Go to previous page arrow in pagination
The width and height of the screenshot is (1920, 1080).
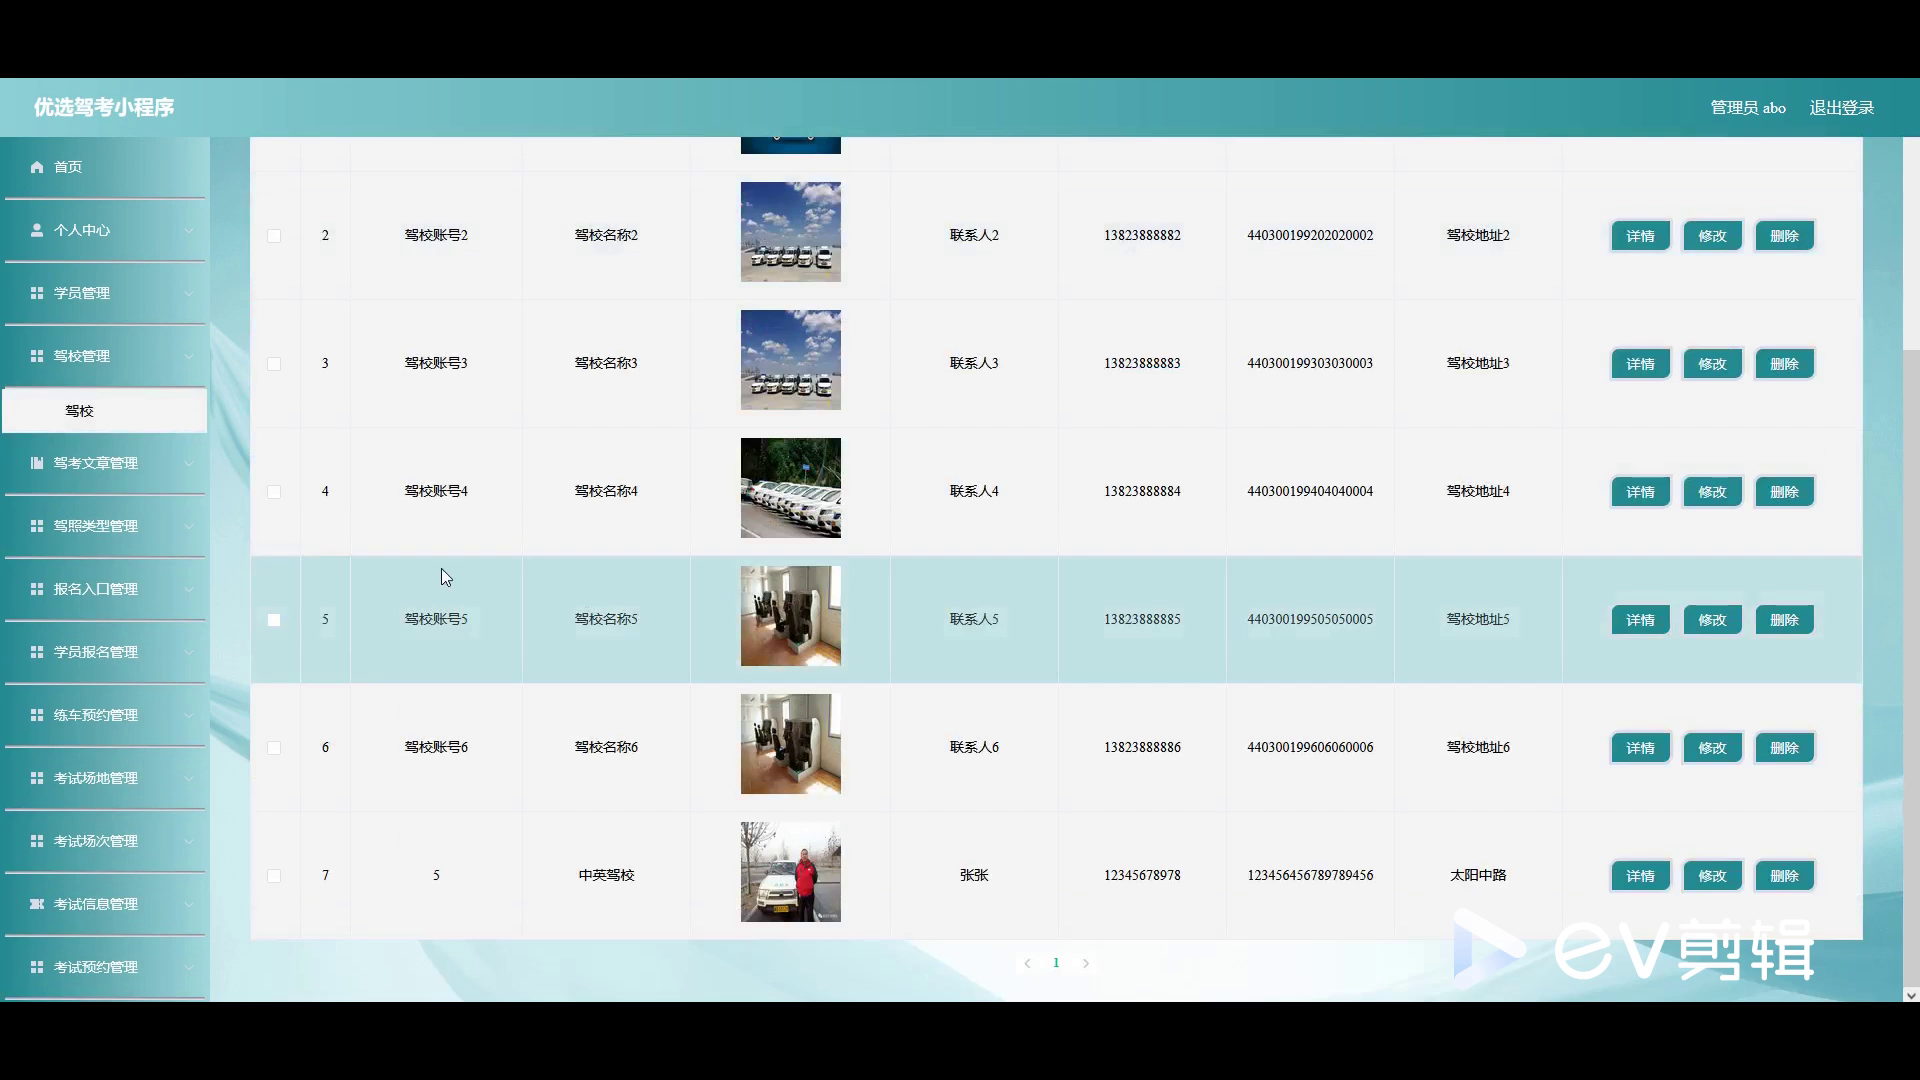[x=1027, y=963]
